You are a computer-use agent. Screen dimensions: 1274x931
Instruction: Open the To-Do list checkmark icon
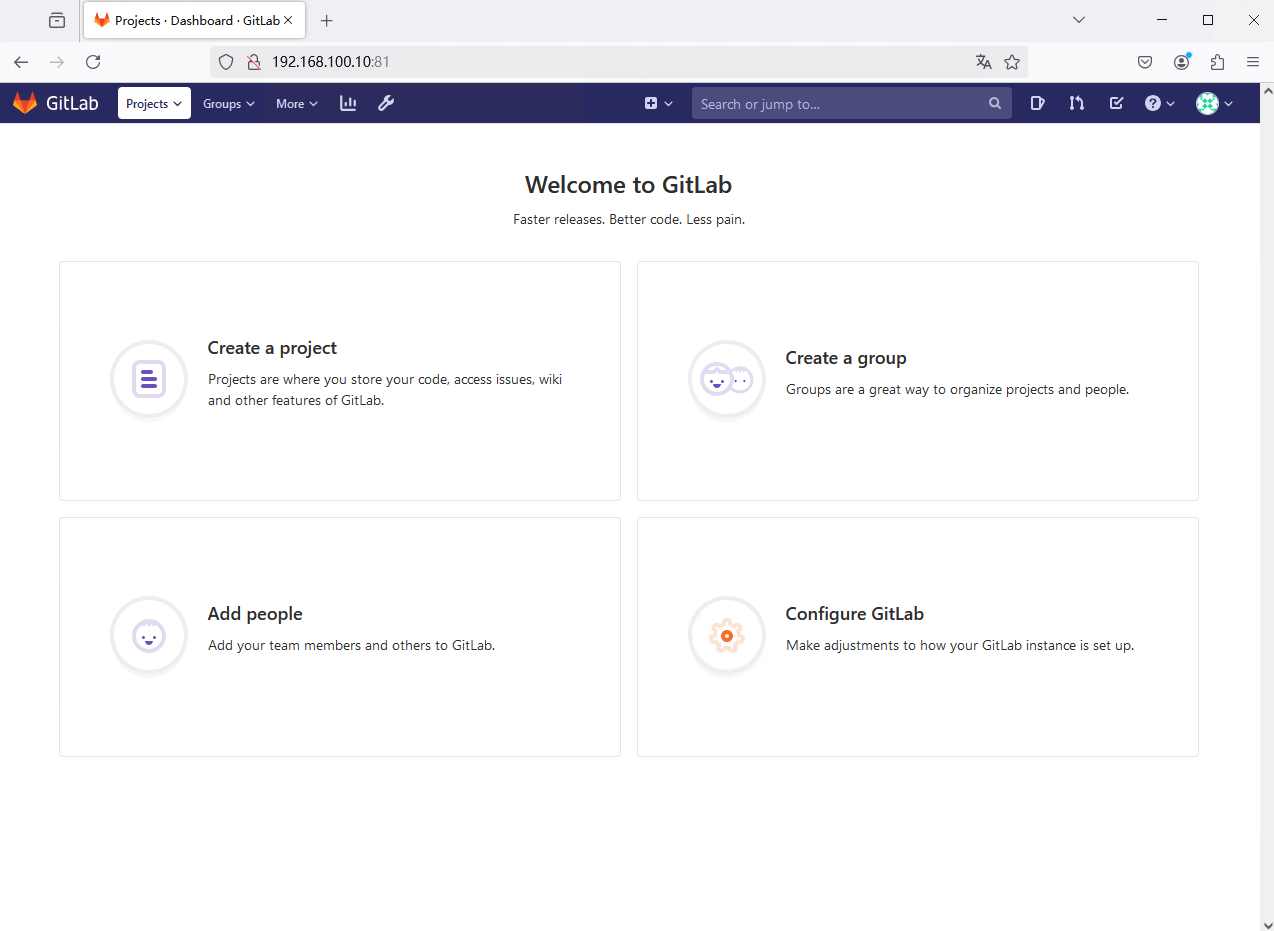click(x=1116, y=103)
